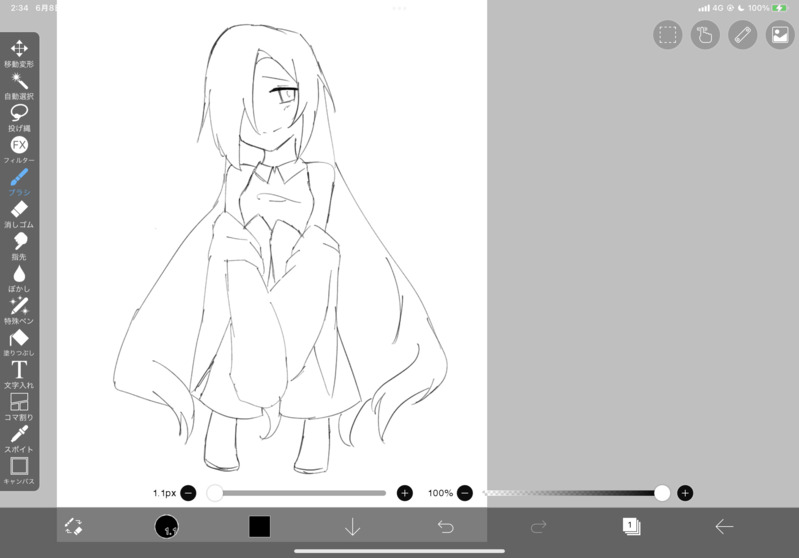Select the Eraser (消しゴム) tool

19,214
